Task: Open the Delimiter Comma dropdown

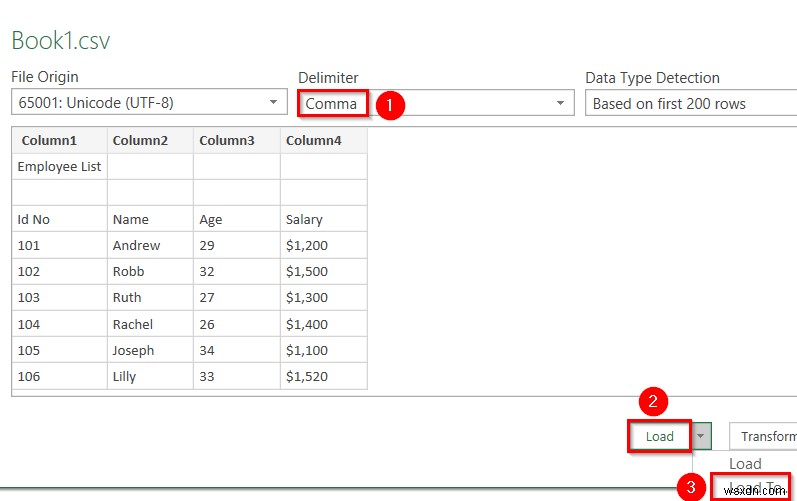Action: click(x=436, y=103)
